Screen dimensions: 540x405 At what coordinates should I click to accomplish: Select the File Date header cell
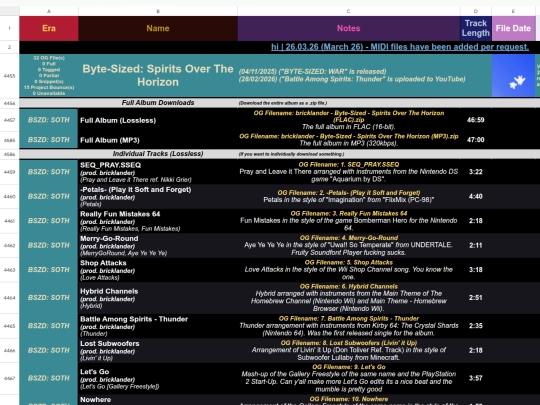[513, 28]
